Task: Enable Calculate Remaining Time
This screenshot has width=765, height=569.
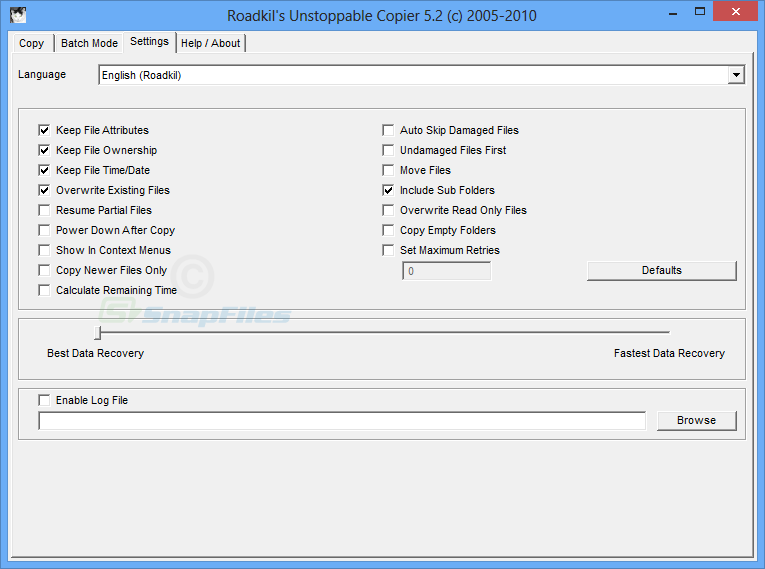Action: pos(44,290)
